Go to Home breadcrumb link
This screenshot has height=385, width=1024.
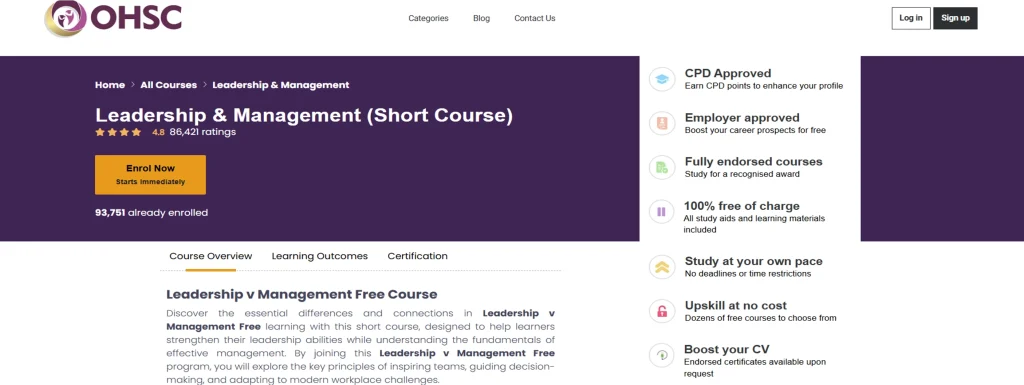(110, 85)
